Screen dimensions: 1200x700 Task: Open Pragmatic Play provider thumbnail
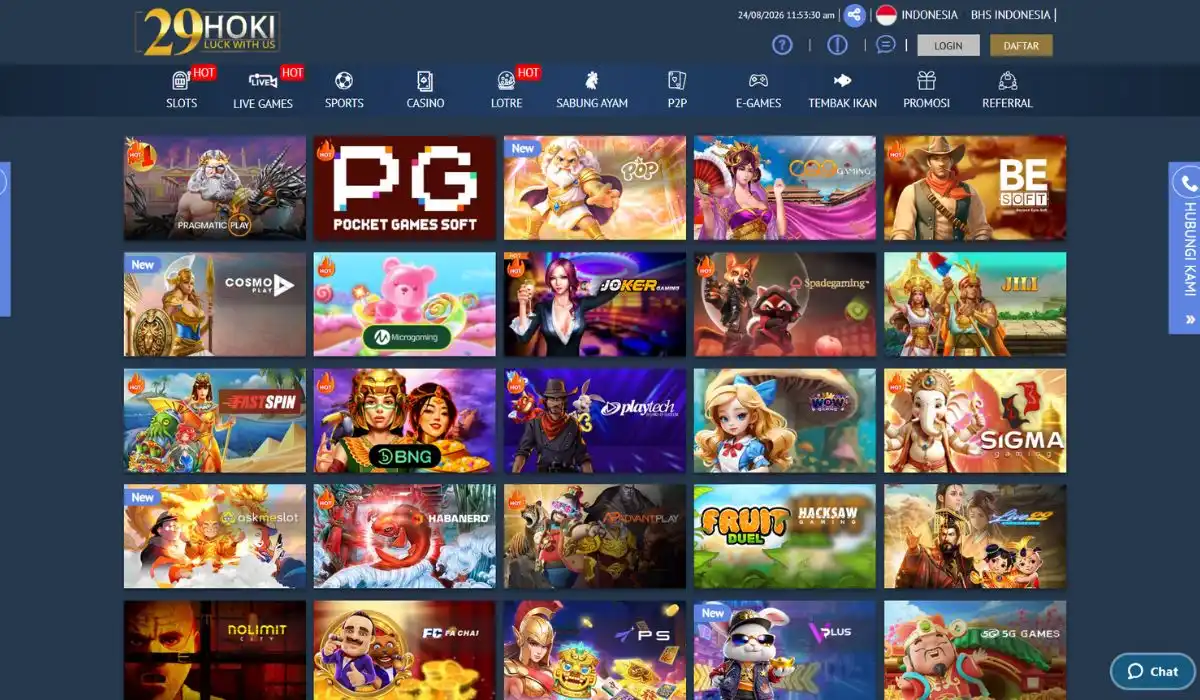click(215, 188)
